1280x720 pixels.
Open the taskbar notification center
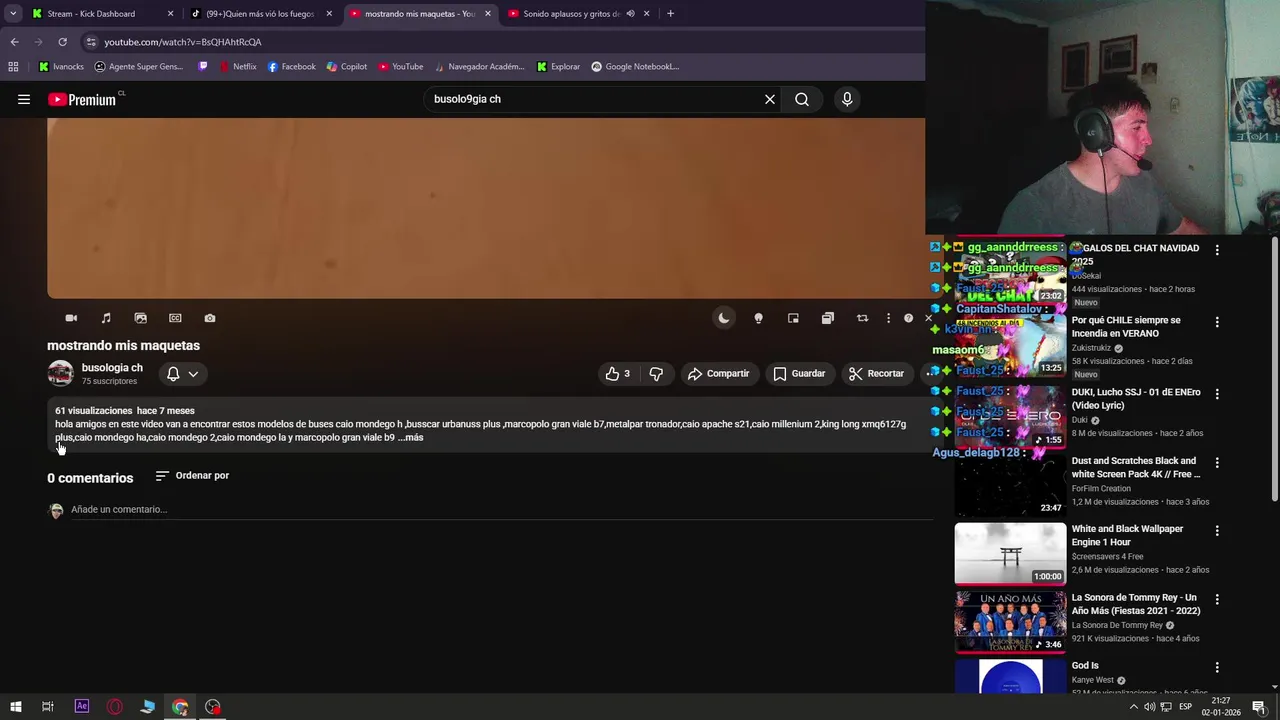pos(1259,707)
